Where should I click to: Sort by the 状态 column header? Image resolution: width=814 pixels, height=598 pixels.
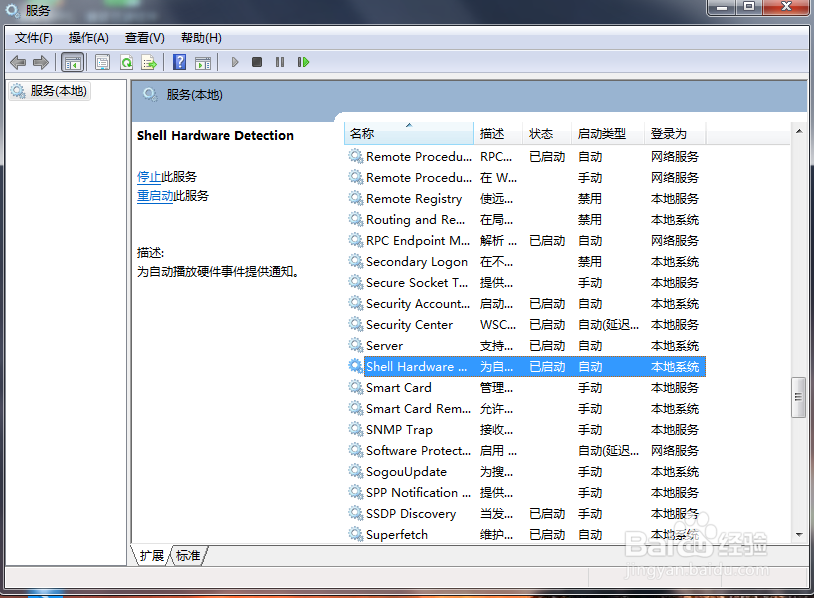pos(546,134)
